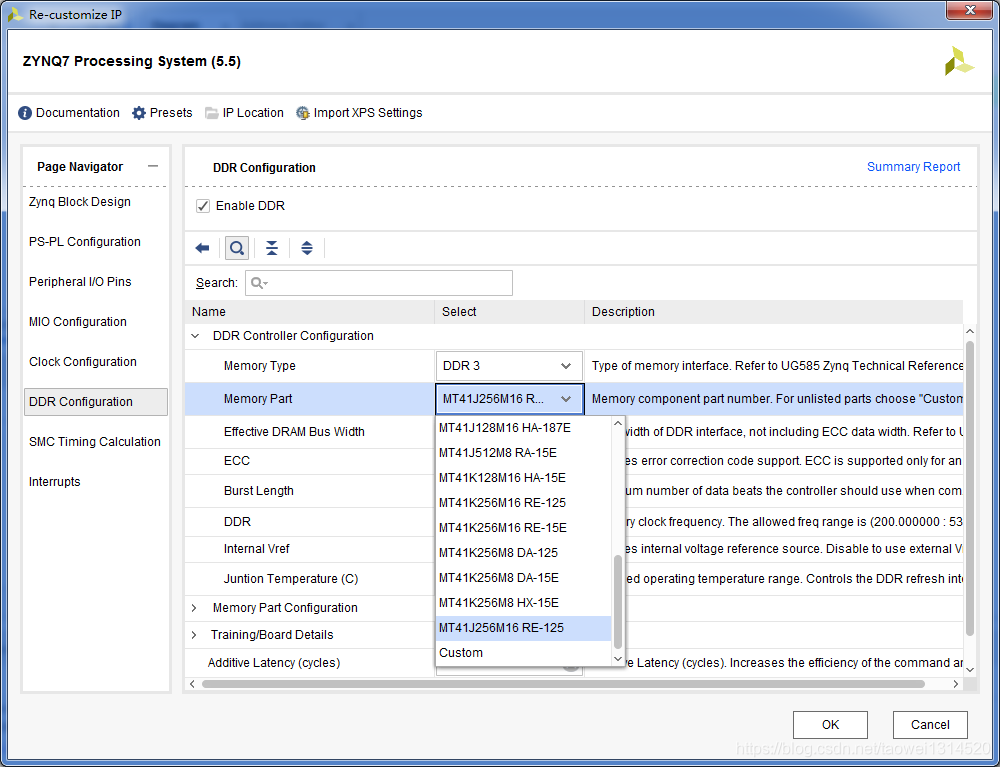
Task: Select MT41J128M16 HA-187E from list
Action: (524, 428)
